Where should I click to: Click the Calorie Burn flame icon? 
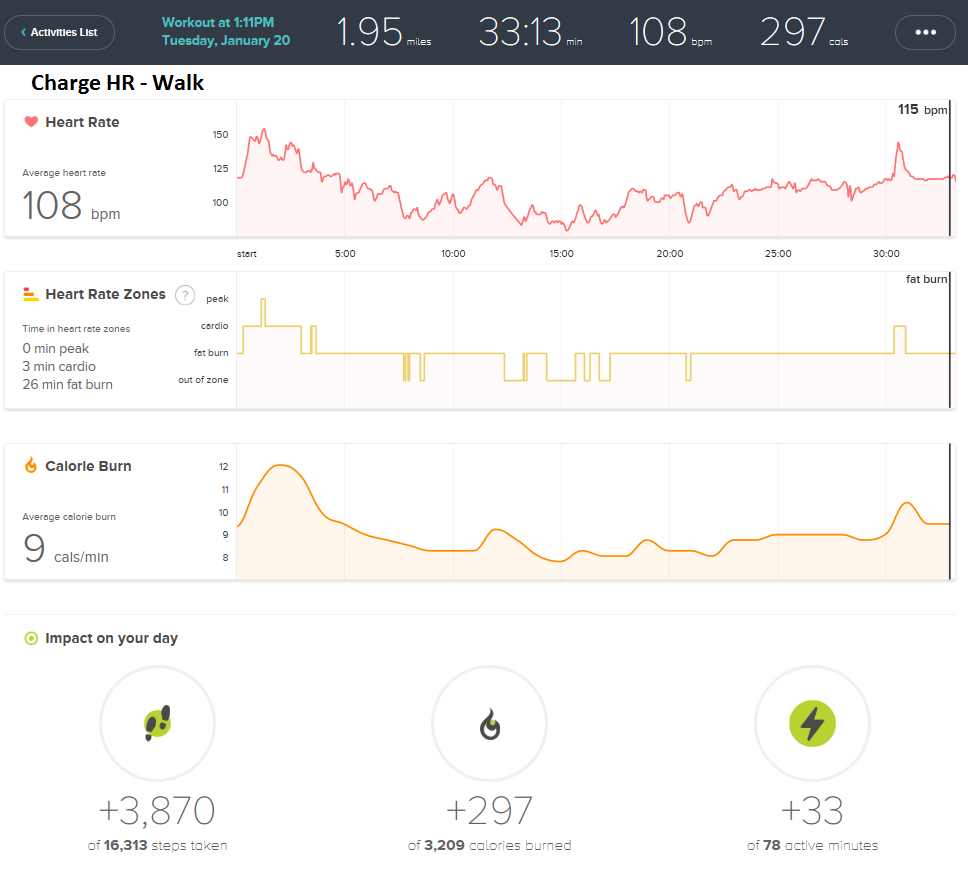[31, 466]
